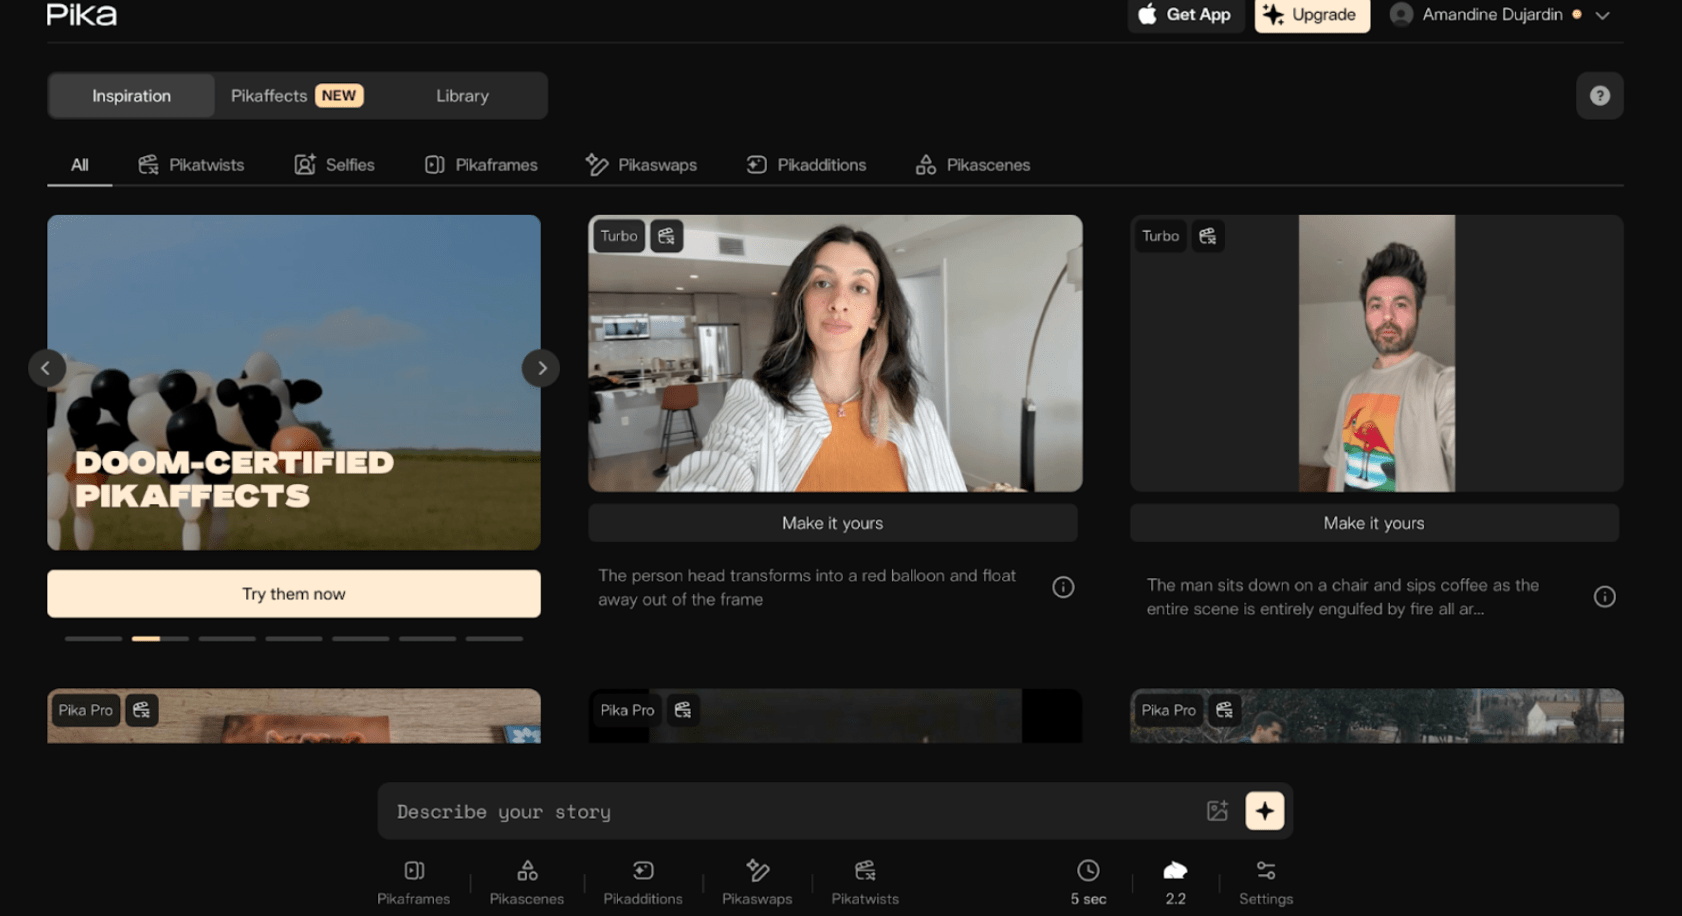Click the add image icon in prompt

pos(1217,811)
